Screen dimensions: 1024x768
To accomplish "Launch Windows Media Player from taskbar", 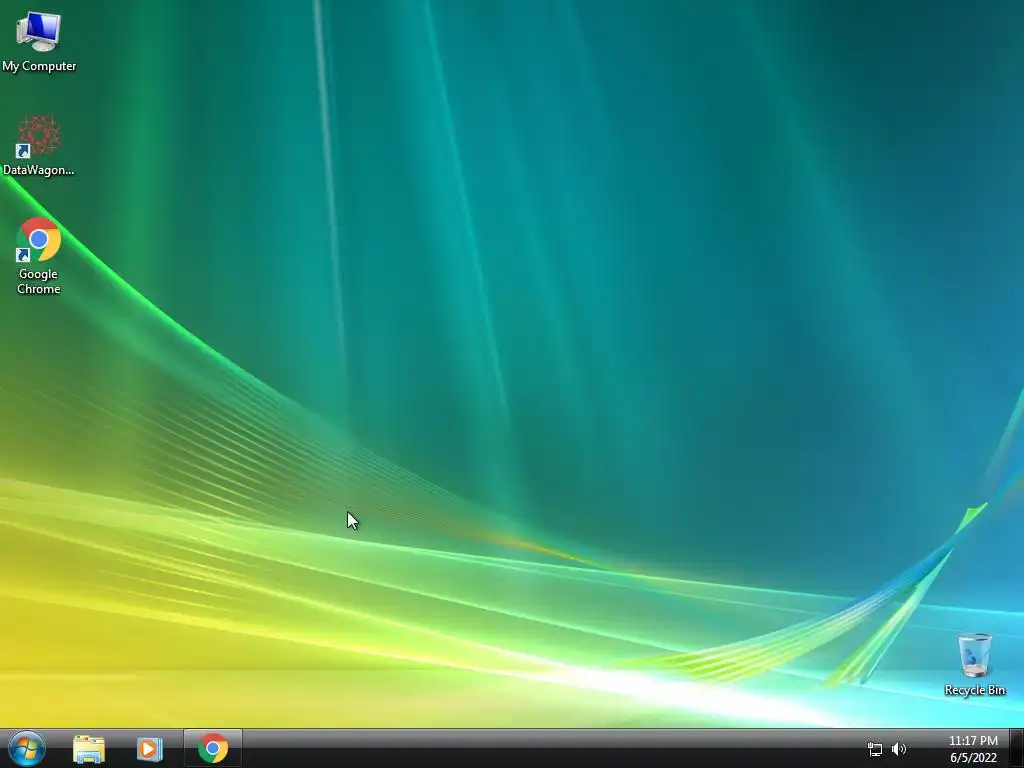I will [150, 749].
